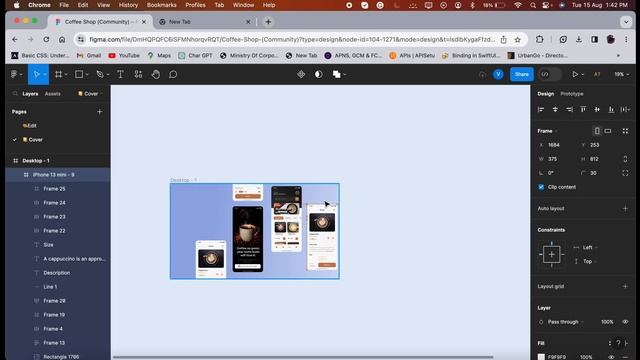Align selection left icon
The image size is (640, 360).
click(541, 109)
